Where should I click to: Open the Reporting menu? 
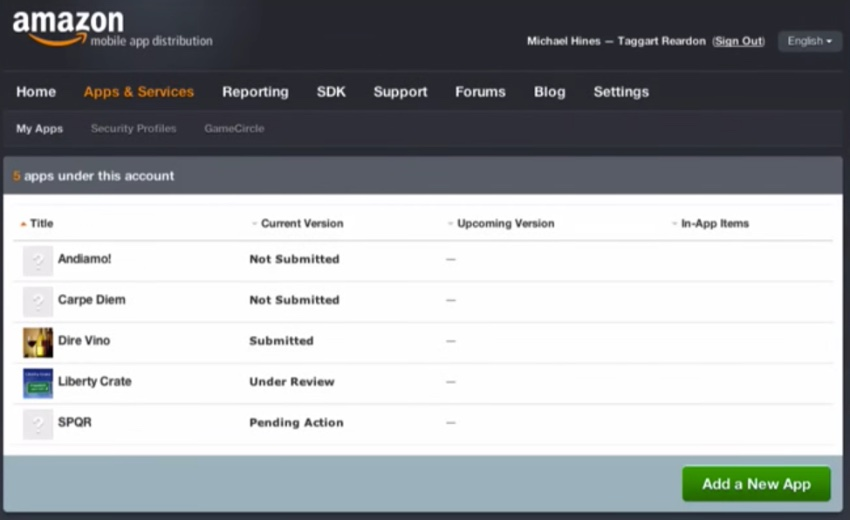[255, 92]
